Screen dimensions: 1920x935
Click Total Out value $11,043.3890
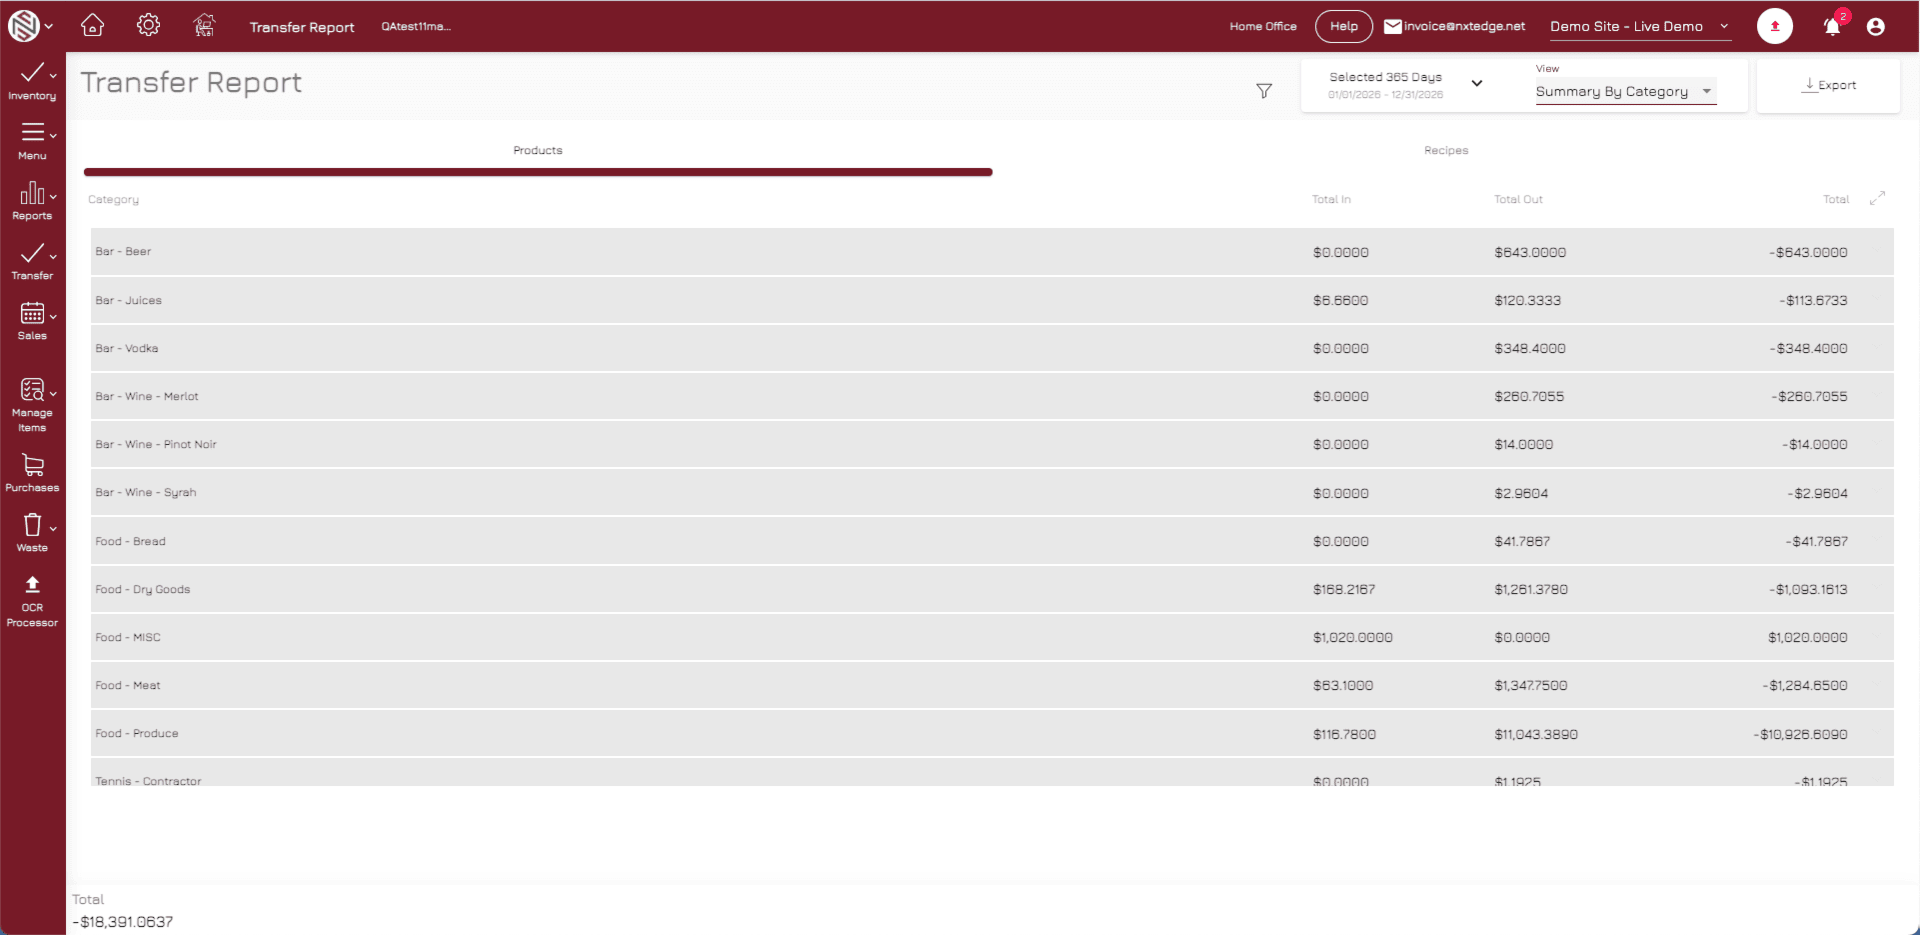pyautogui.click(x=1536, y=734)
